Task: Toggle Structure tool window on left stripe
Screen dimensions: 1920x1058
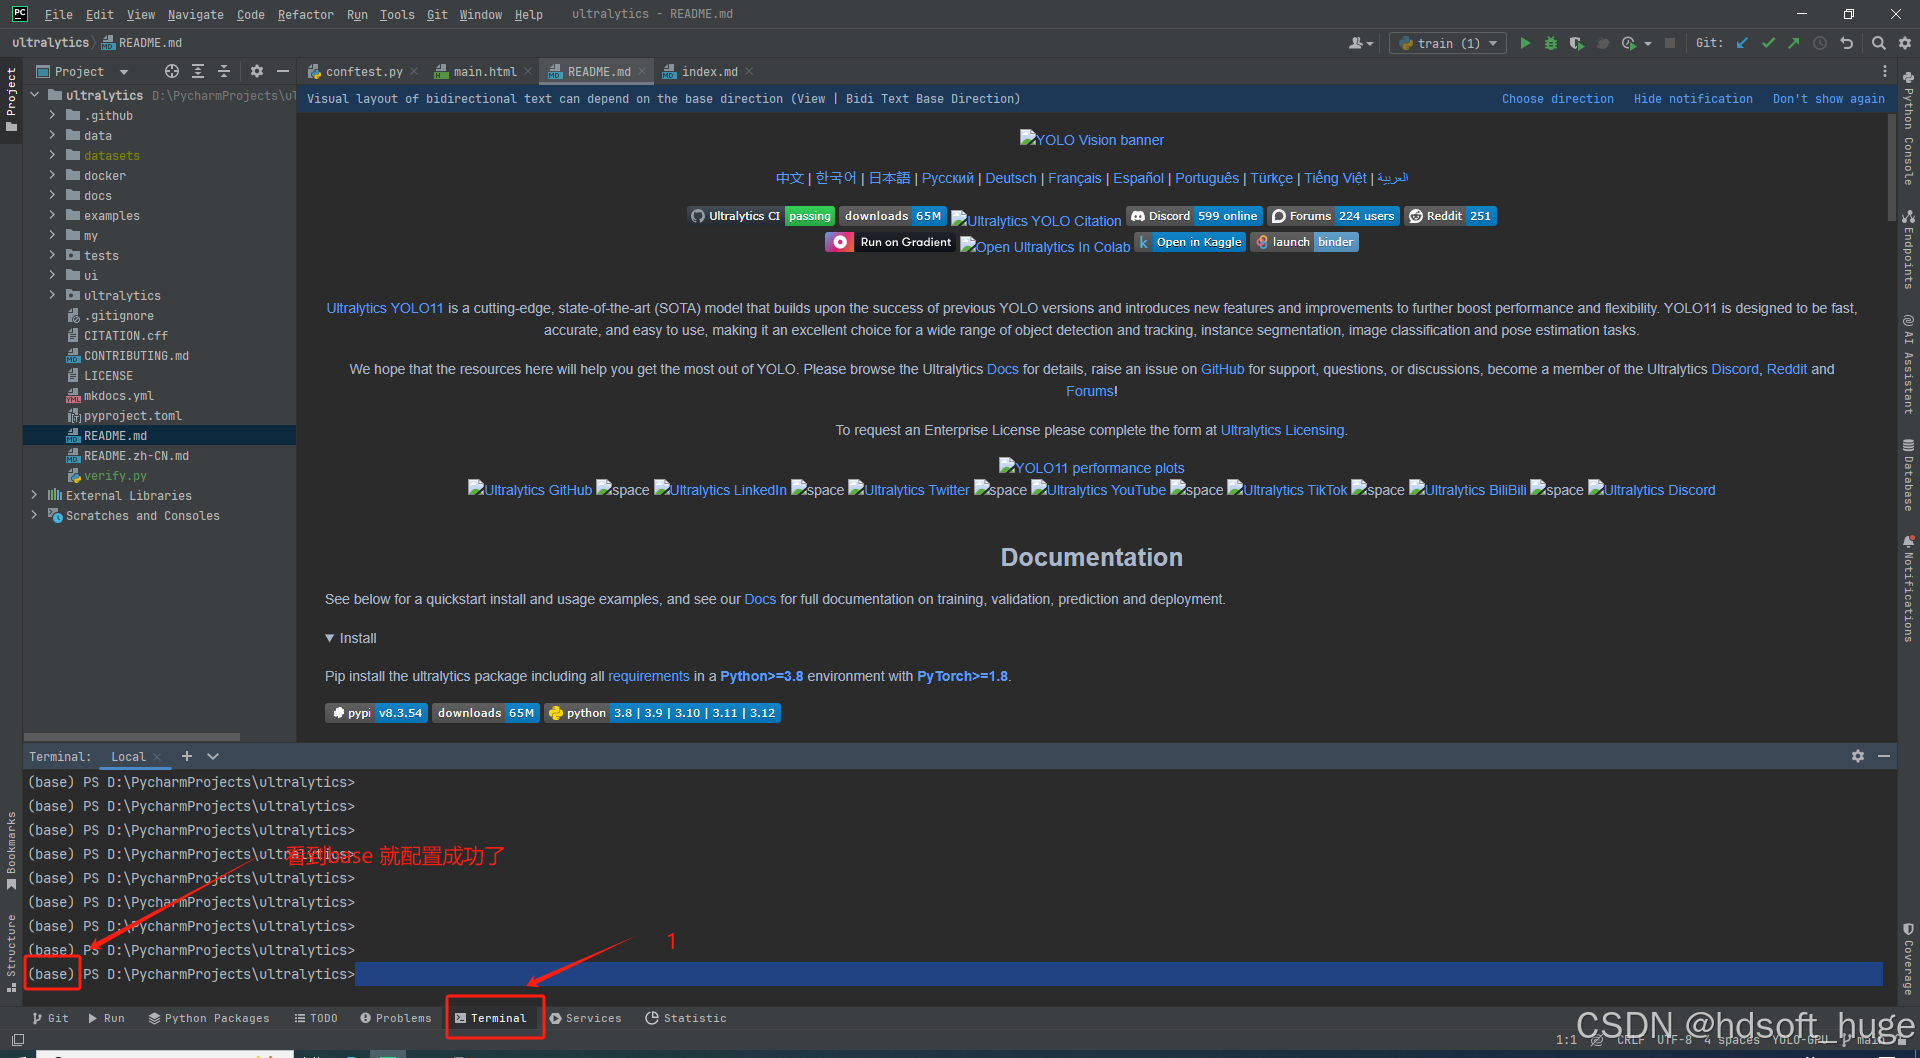Action: 11,954
